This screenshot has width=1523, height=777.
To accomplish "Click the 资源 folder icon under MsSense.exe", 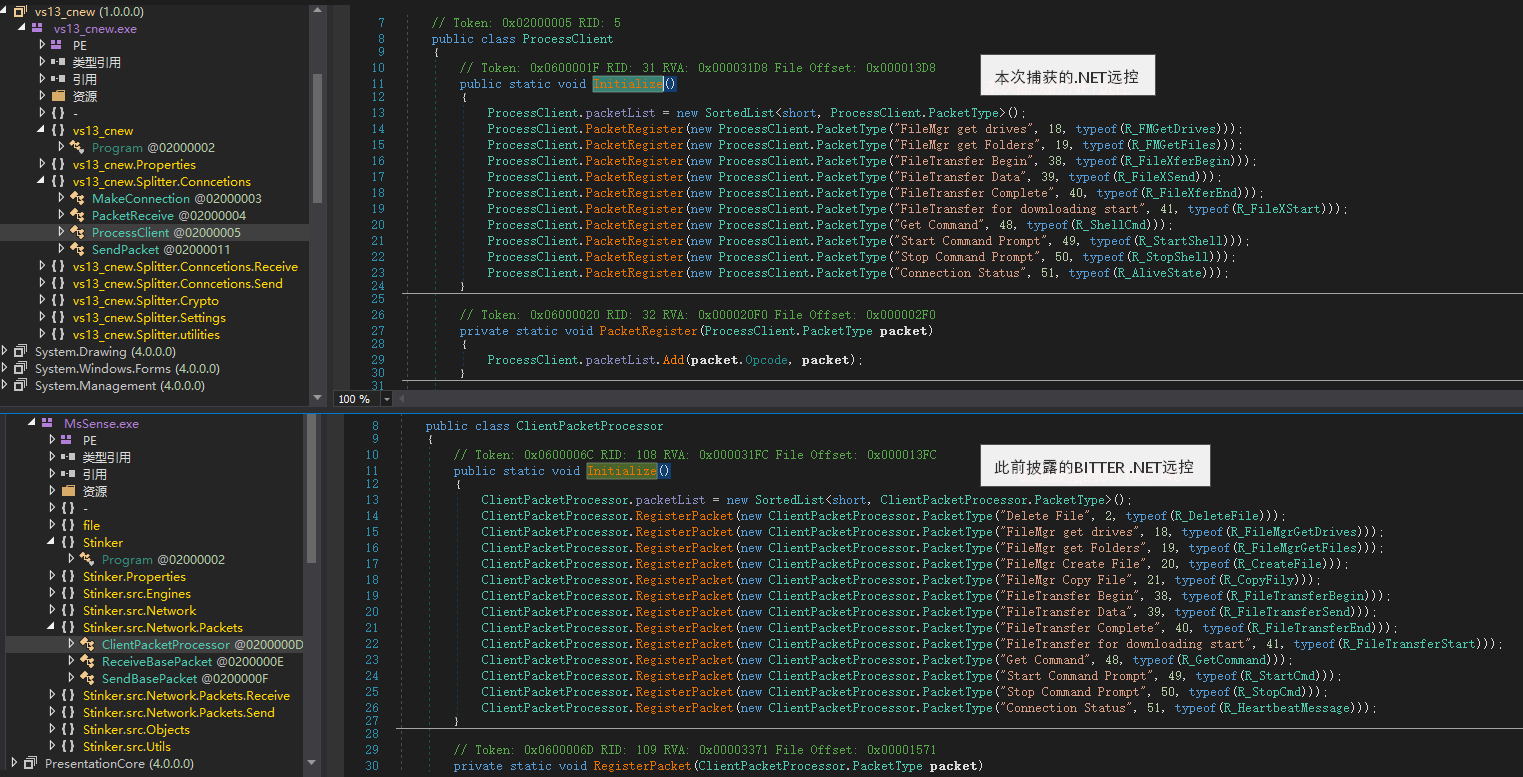I will pos(68,491).
